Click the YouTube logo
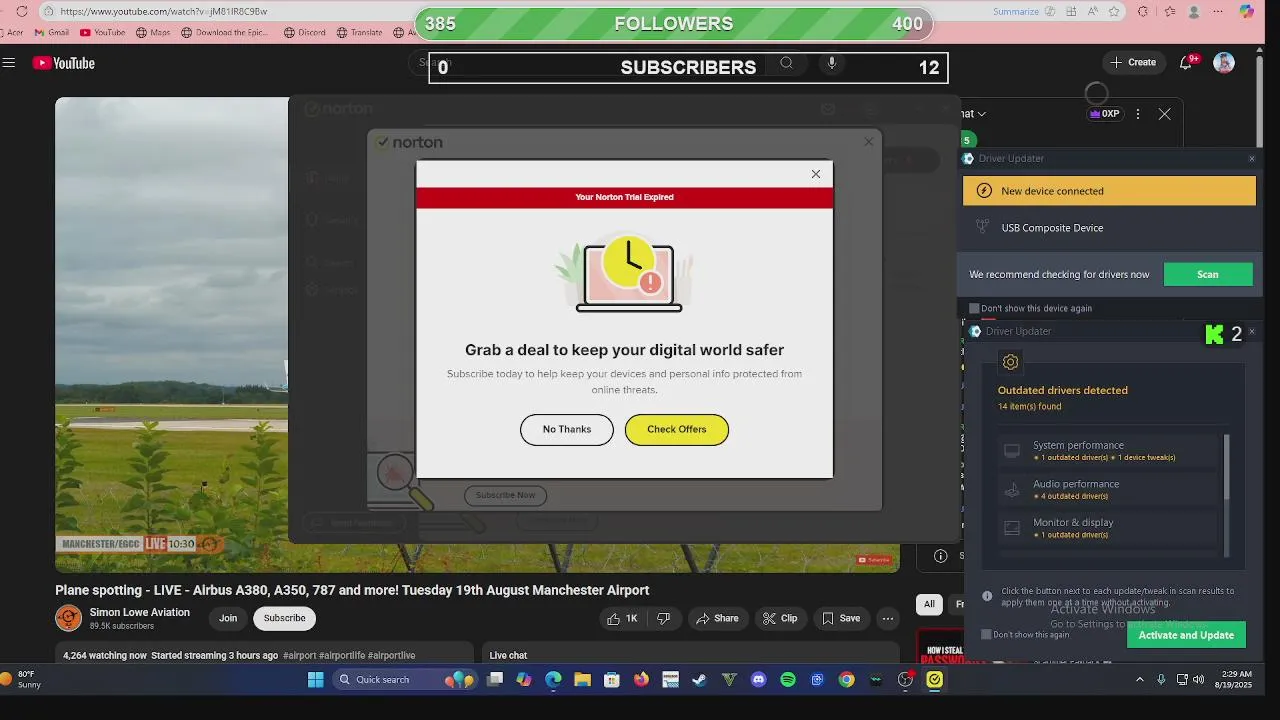 click(63, 63)
